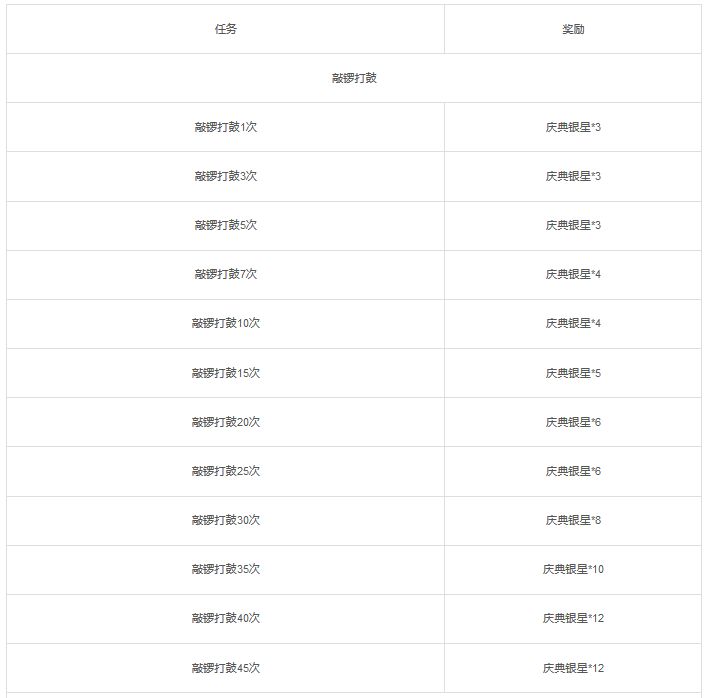
Task: Click the 敲锣打鼓3次 task cell
Action: [x=226, y=176]
